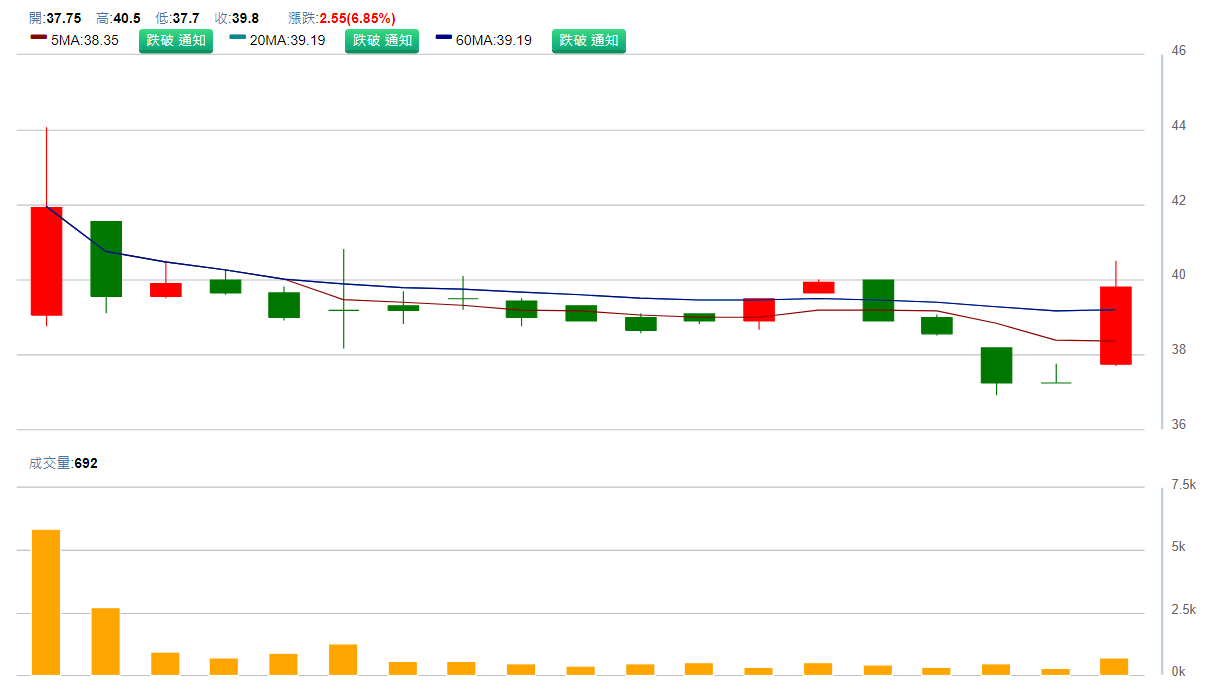The height and width of the screenshot is (691, 1210).
Task: Click the 跌破 通知 button beside 5MA
Action: click(x=176, y=41)
